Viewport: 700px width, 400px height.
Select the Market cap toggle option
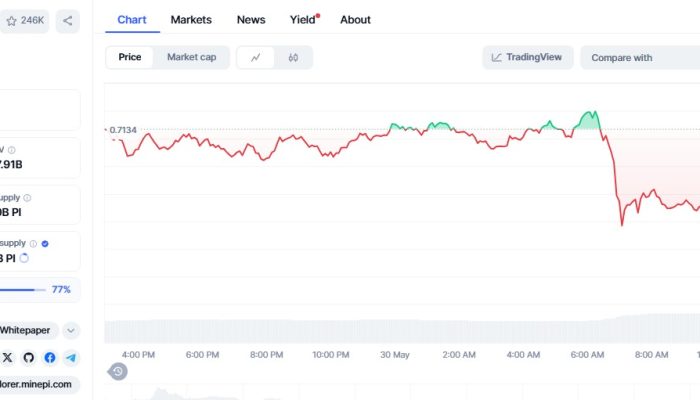pos(191,58)
